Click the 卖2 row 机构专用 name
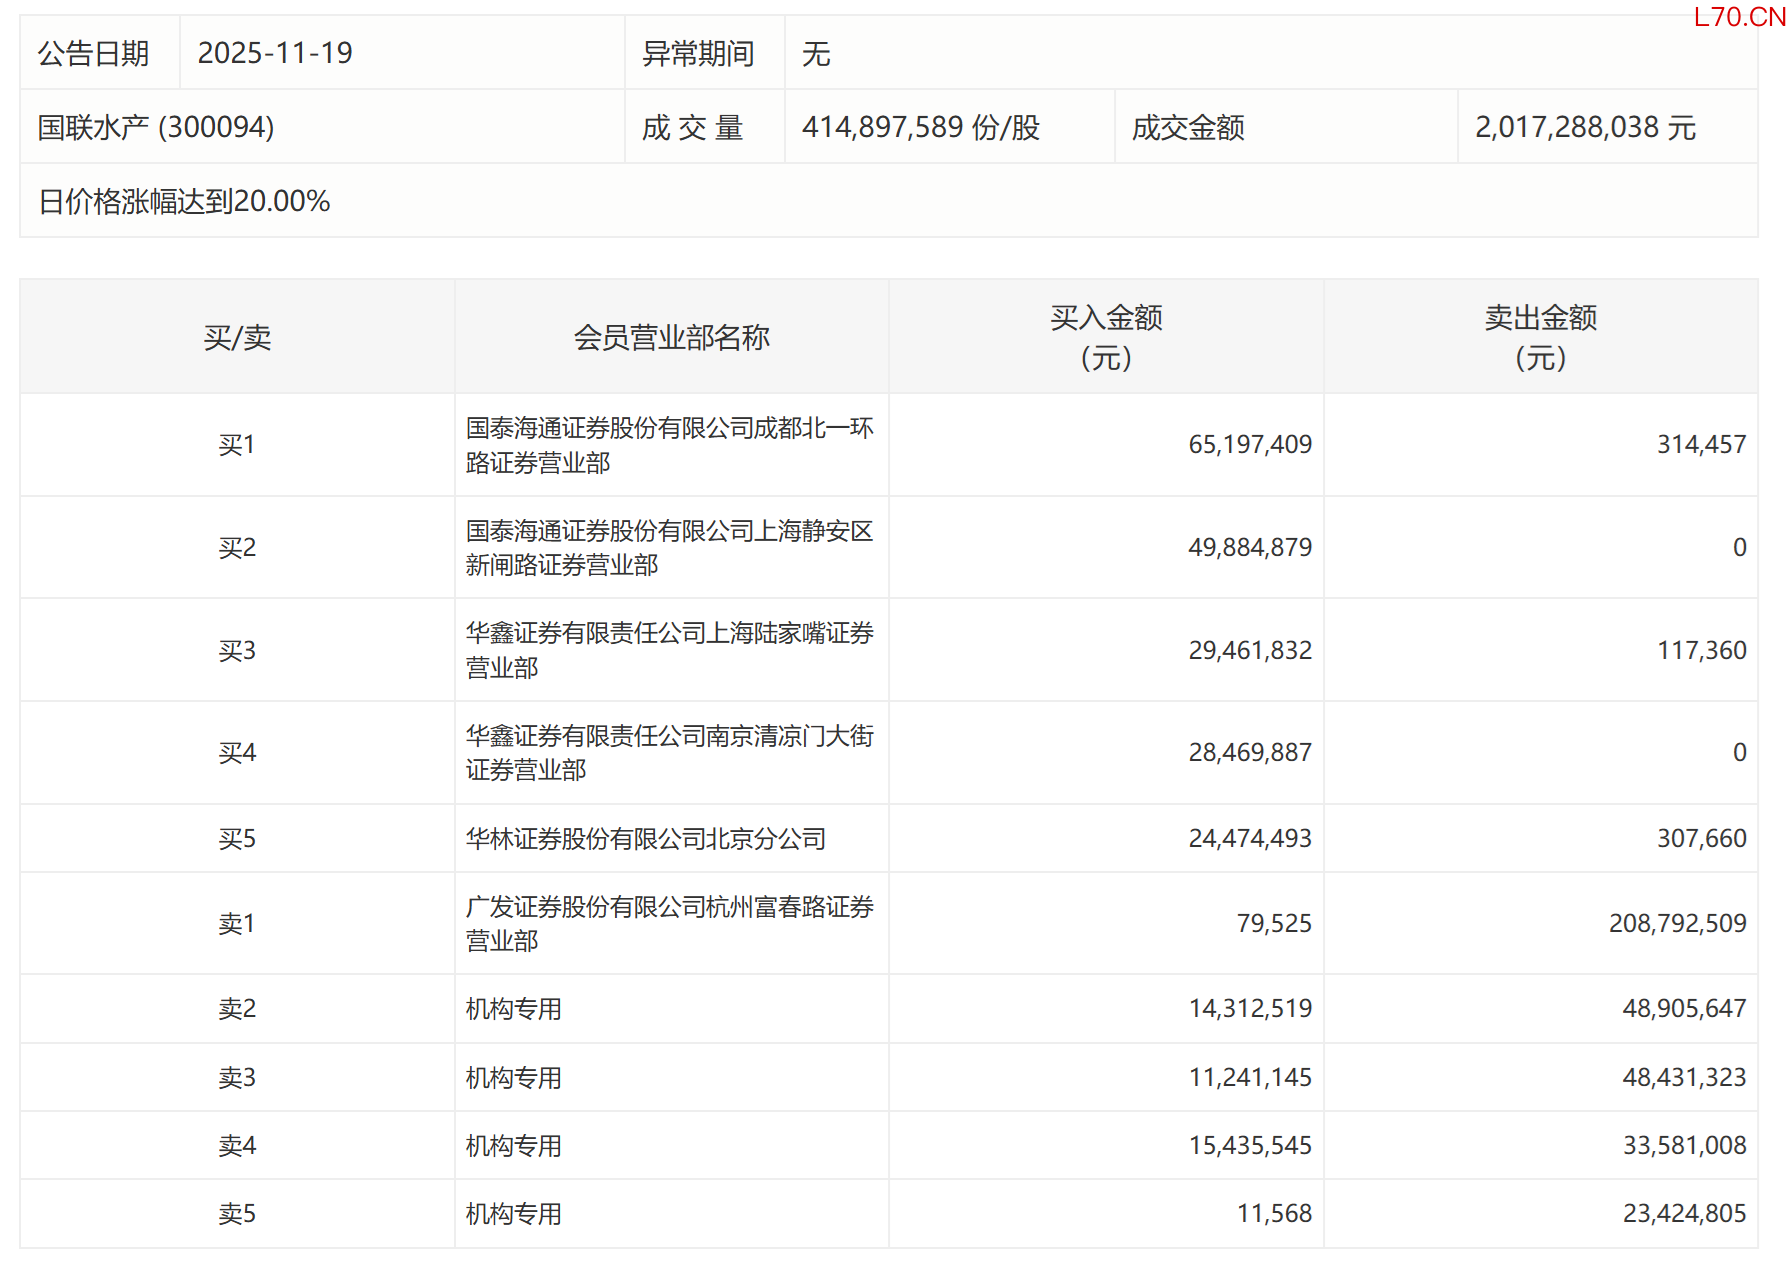Viewport: 1790px width, 1263px height. (x=514, y=1009)
